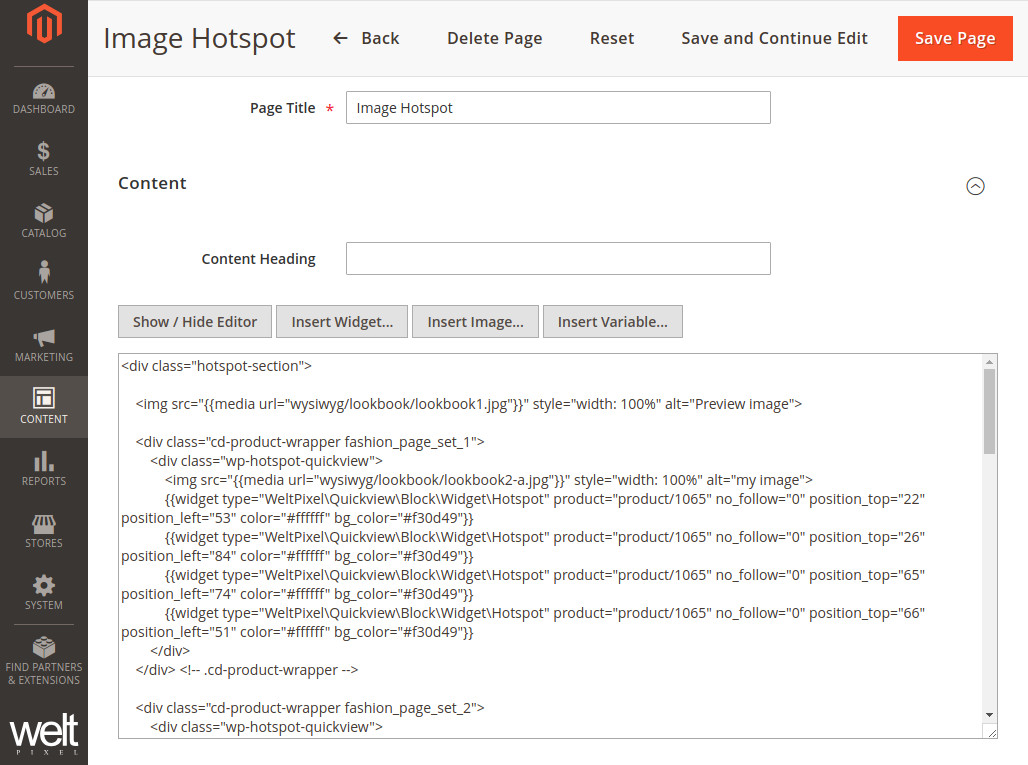Image resolution: width=1028 pixels, height=765 pixels.
Task: Open the Insert Variable dialog
Action: [612, 322]
